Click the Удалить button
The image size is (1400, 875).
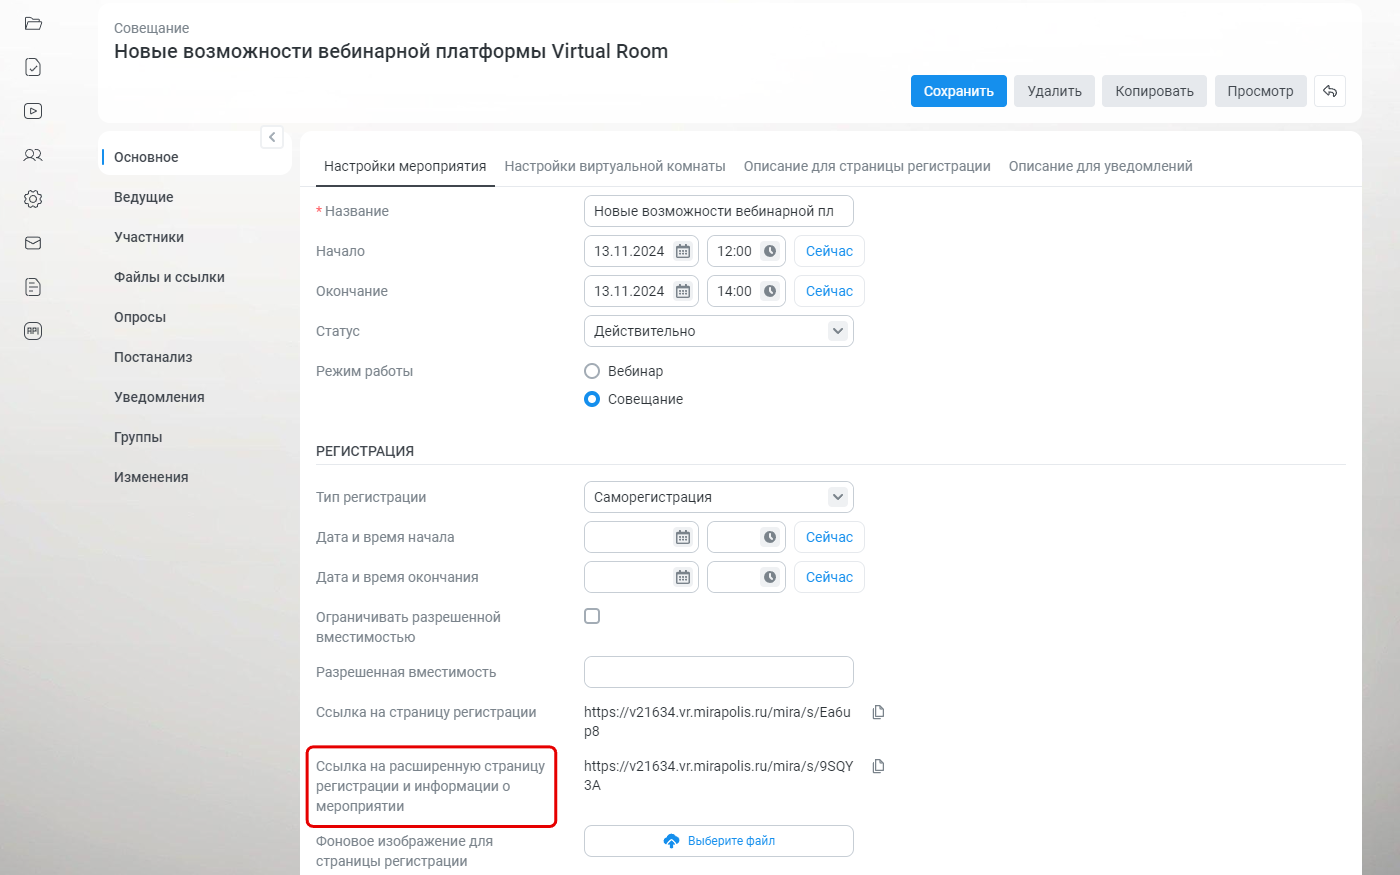click(x=1055, y=91)
